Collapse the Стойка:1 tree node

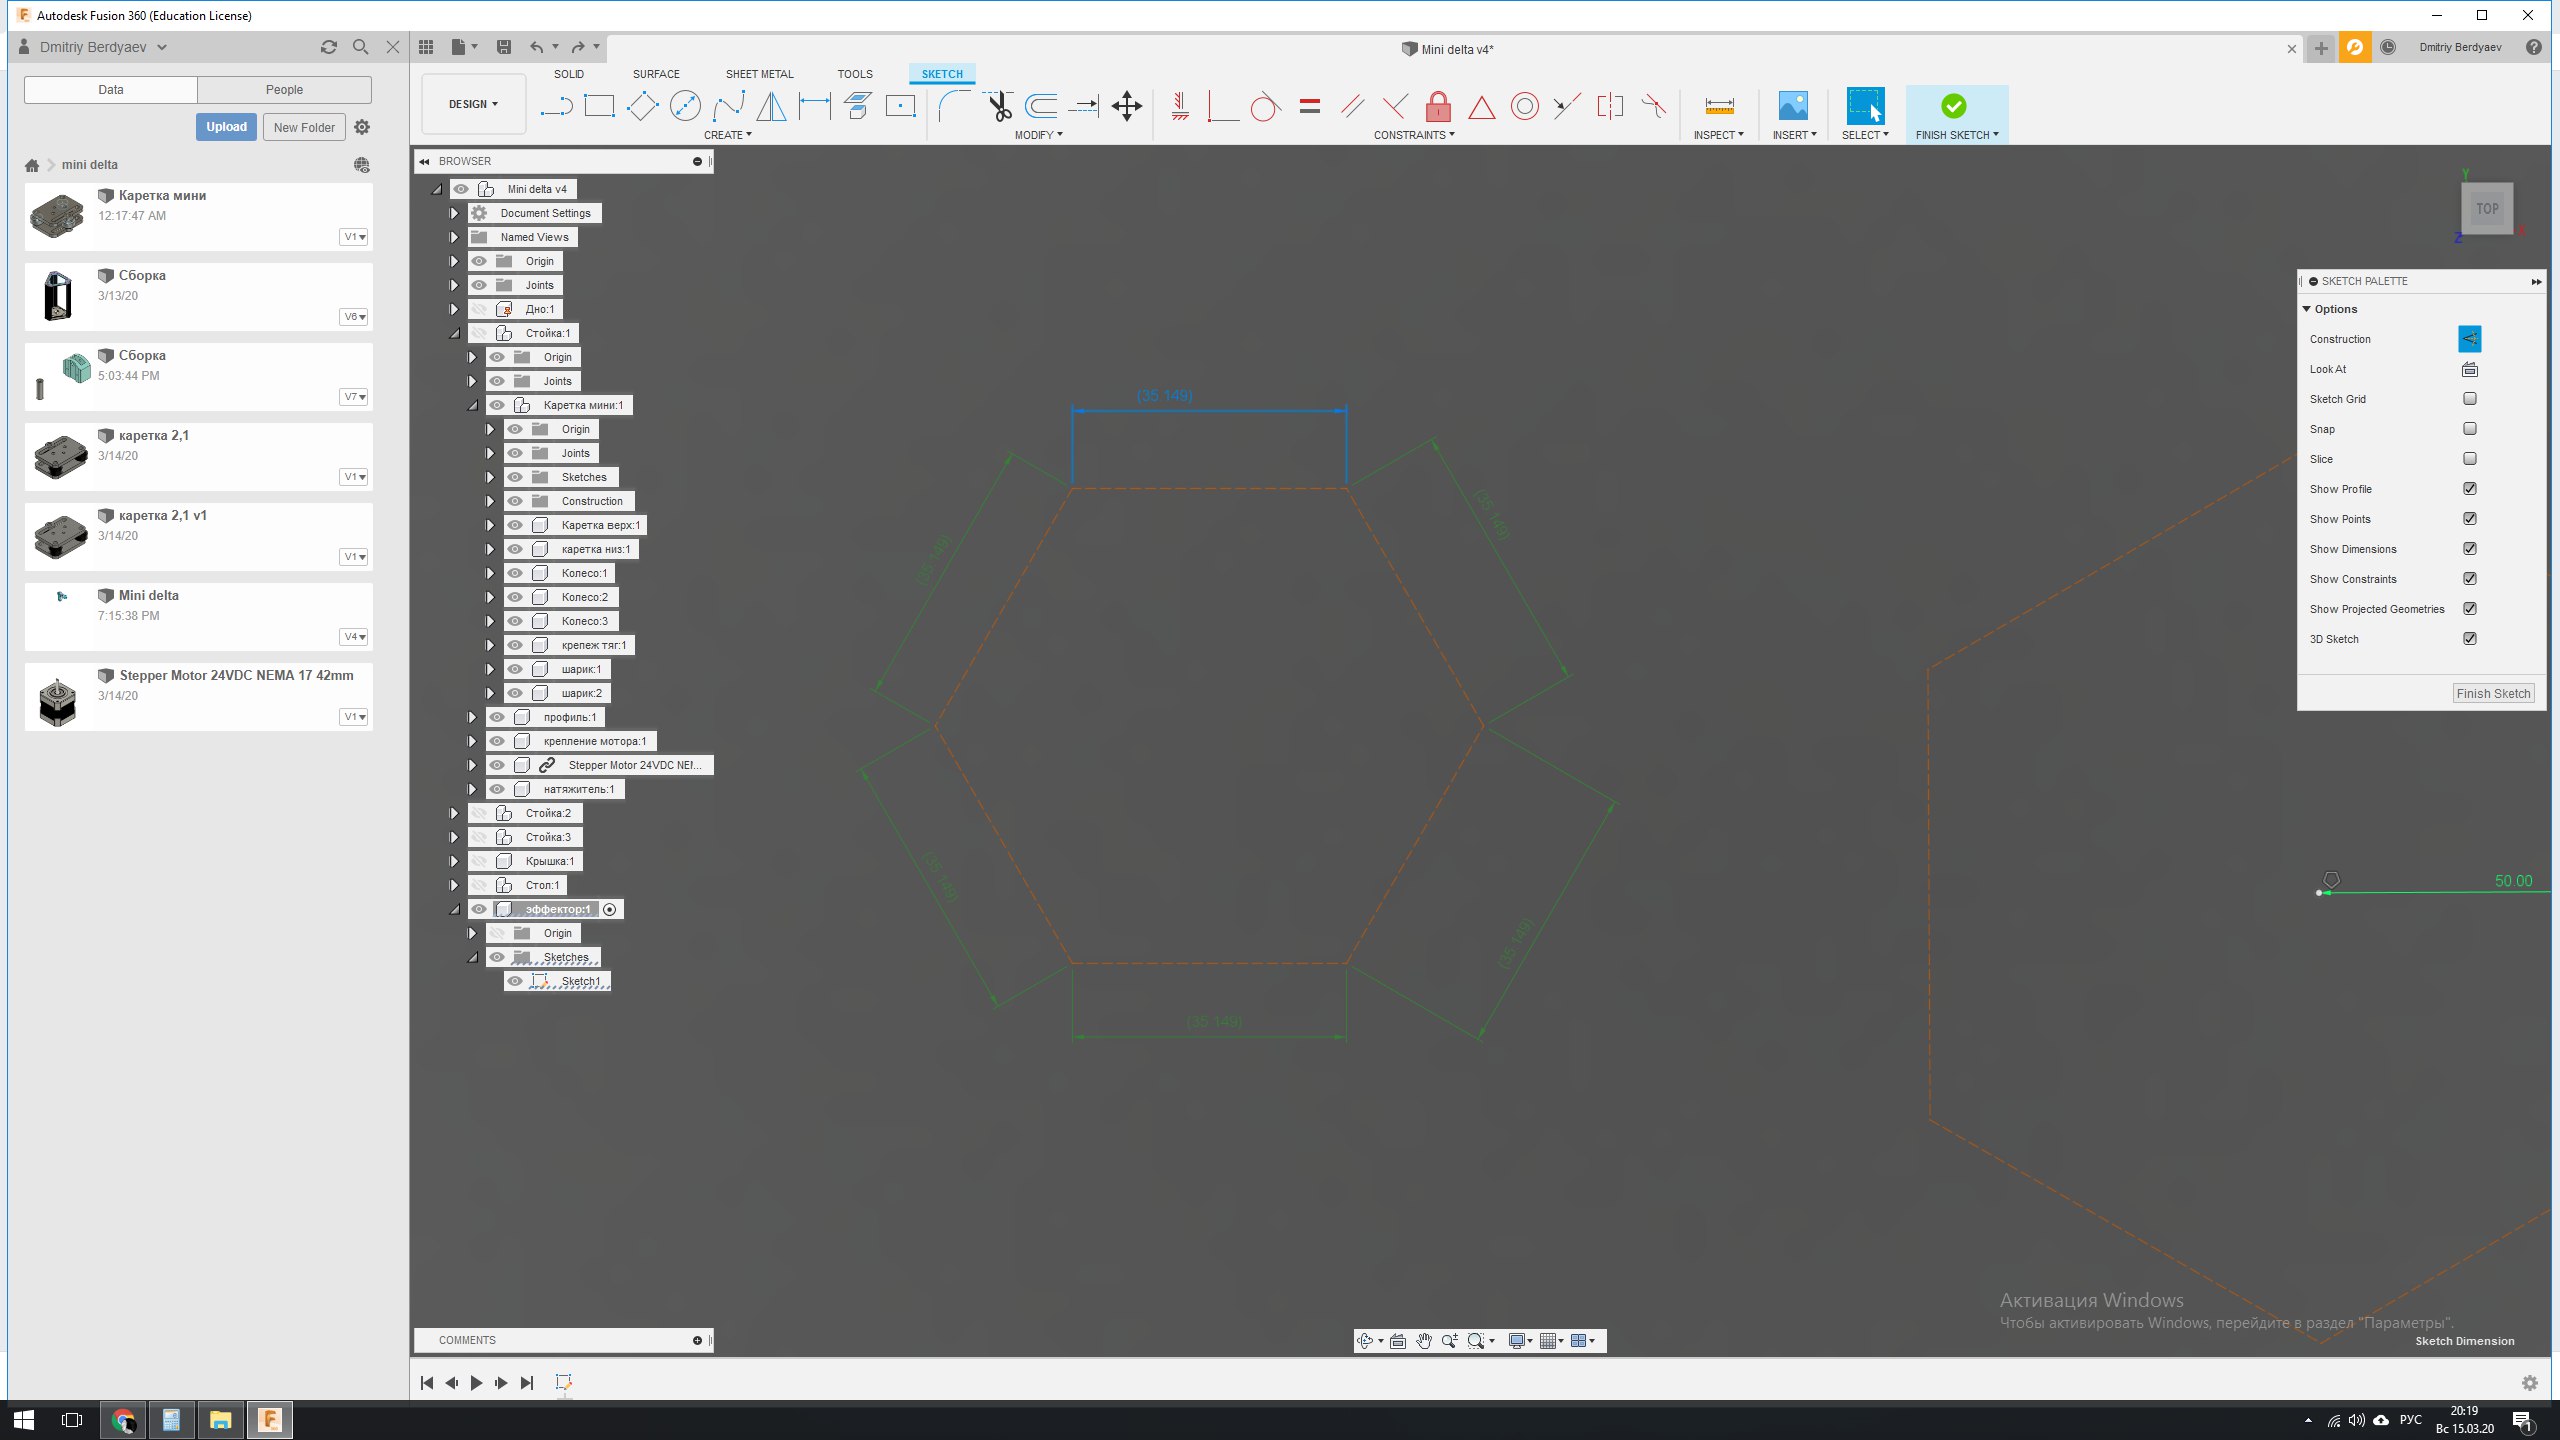click(x=454, y=333)
